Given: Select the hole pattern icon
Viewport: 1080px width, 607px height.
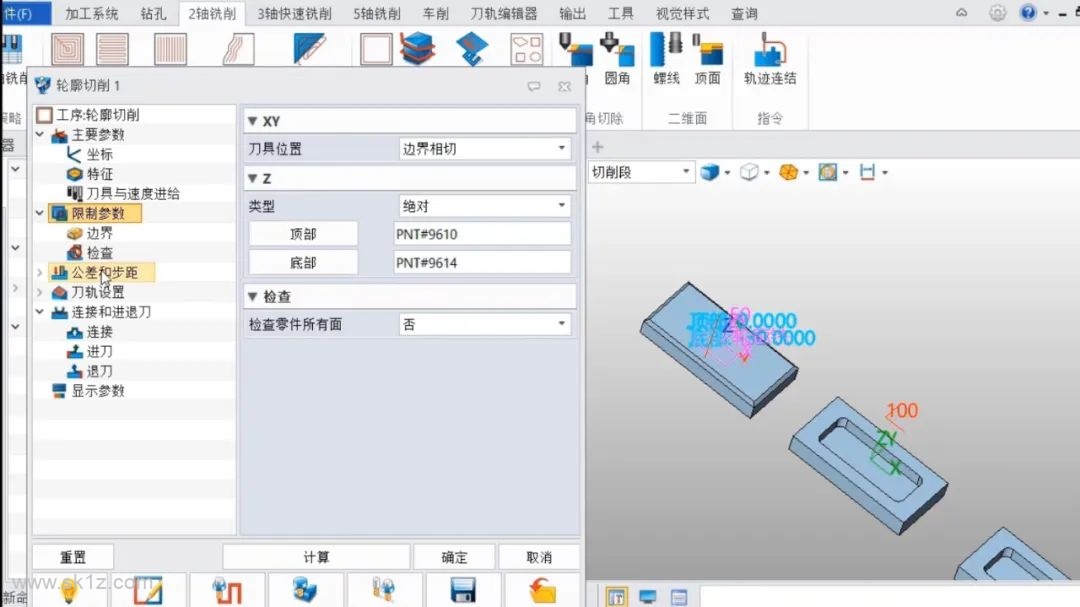Looking at the screenshot, I should [x=527, y=50].
